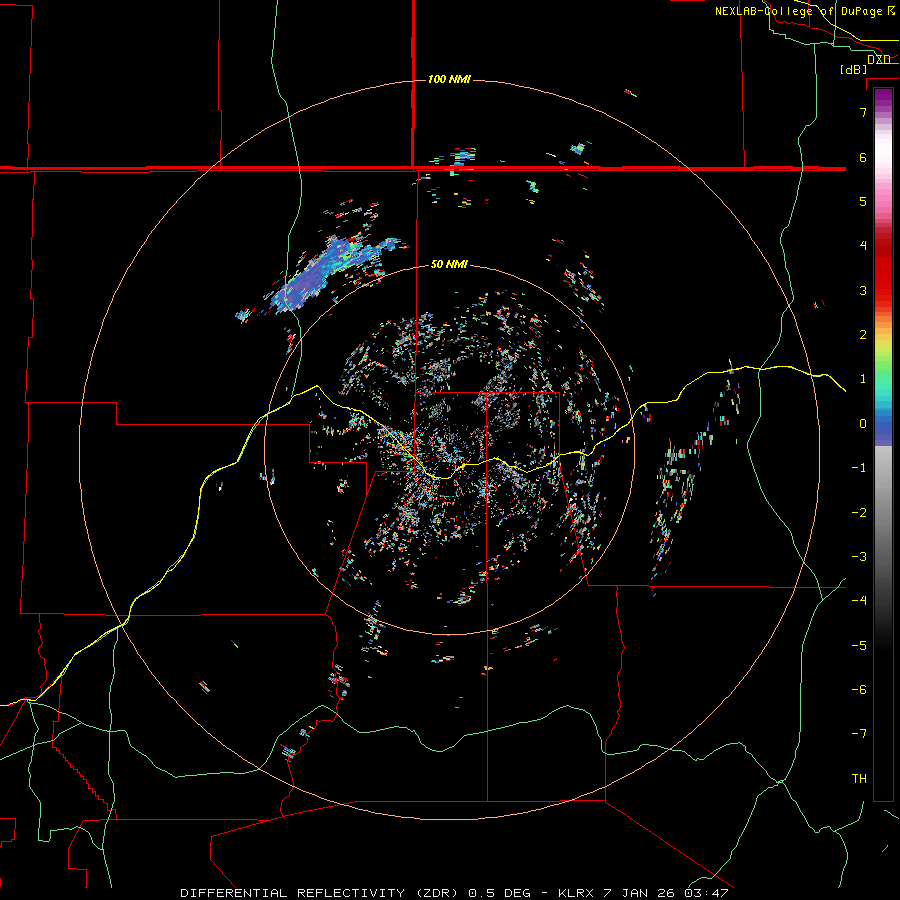Click the 2 value on the color scale

pos(863,335)
